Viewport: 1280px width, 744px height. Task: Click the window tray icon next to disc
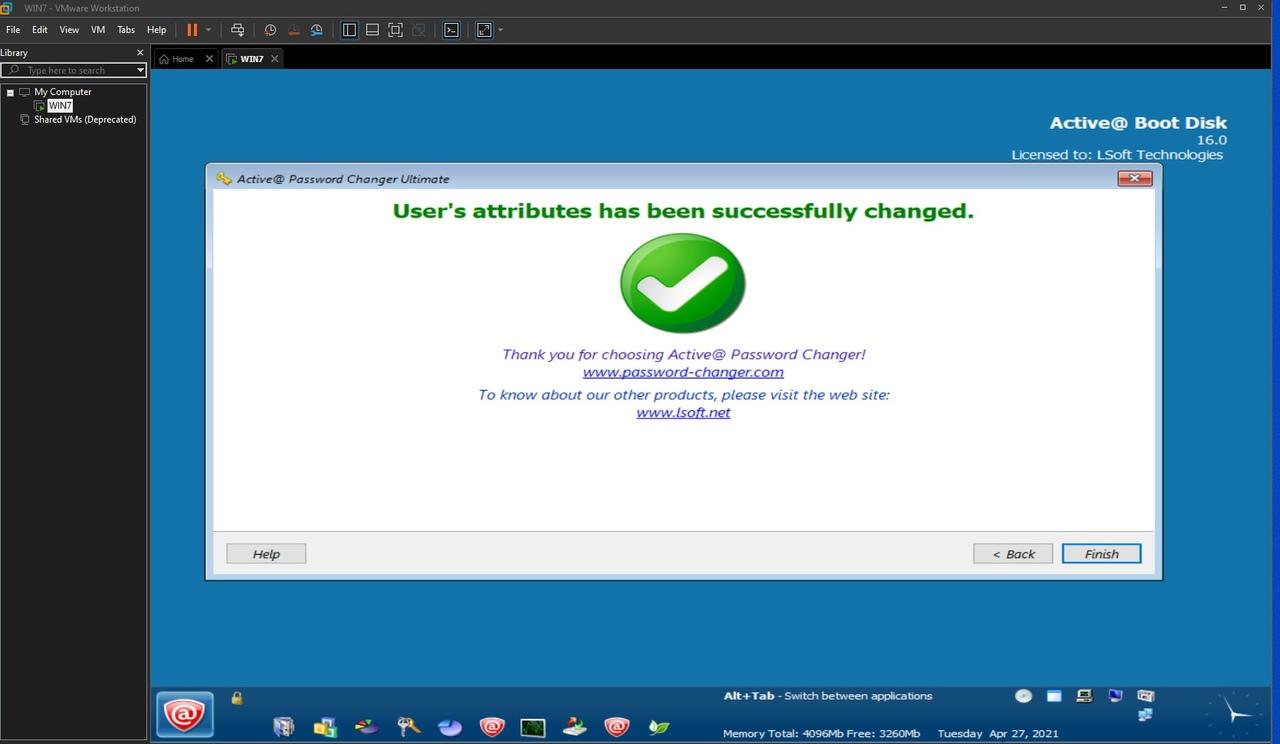[x=1054, y=696]
